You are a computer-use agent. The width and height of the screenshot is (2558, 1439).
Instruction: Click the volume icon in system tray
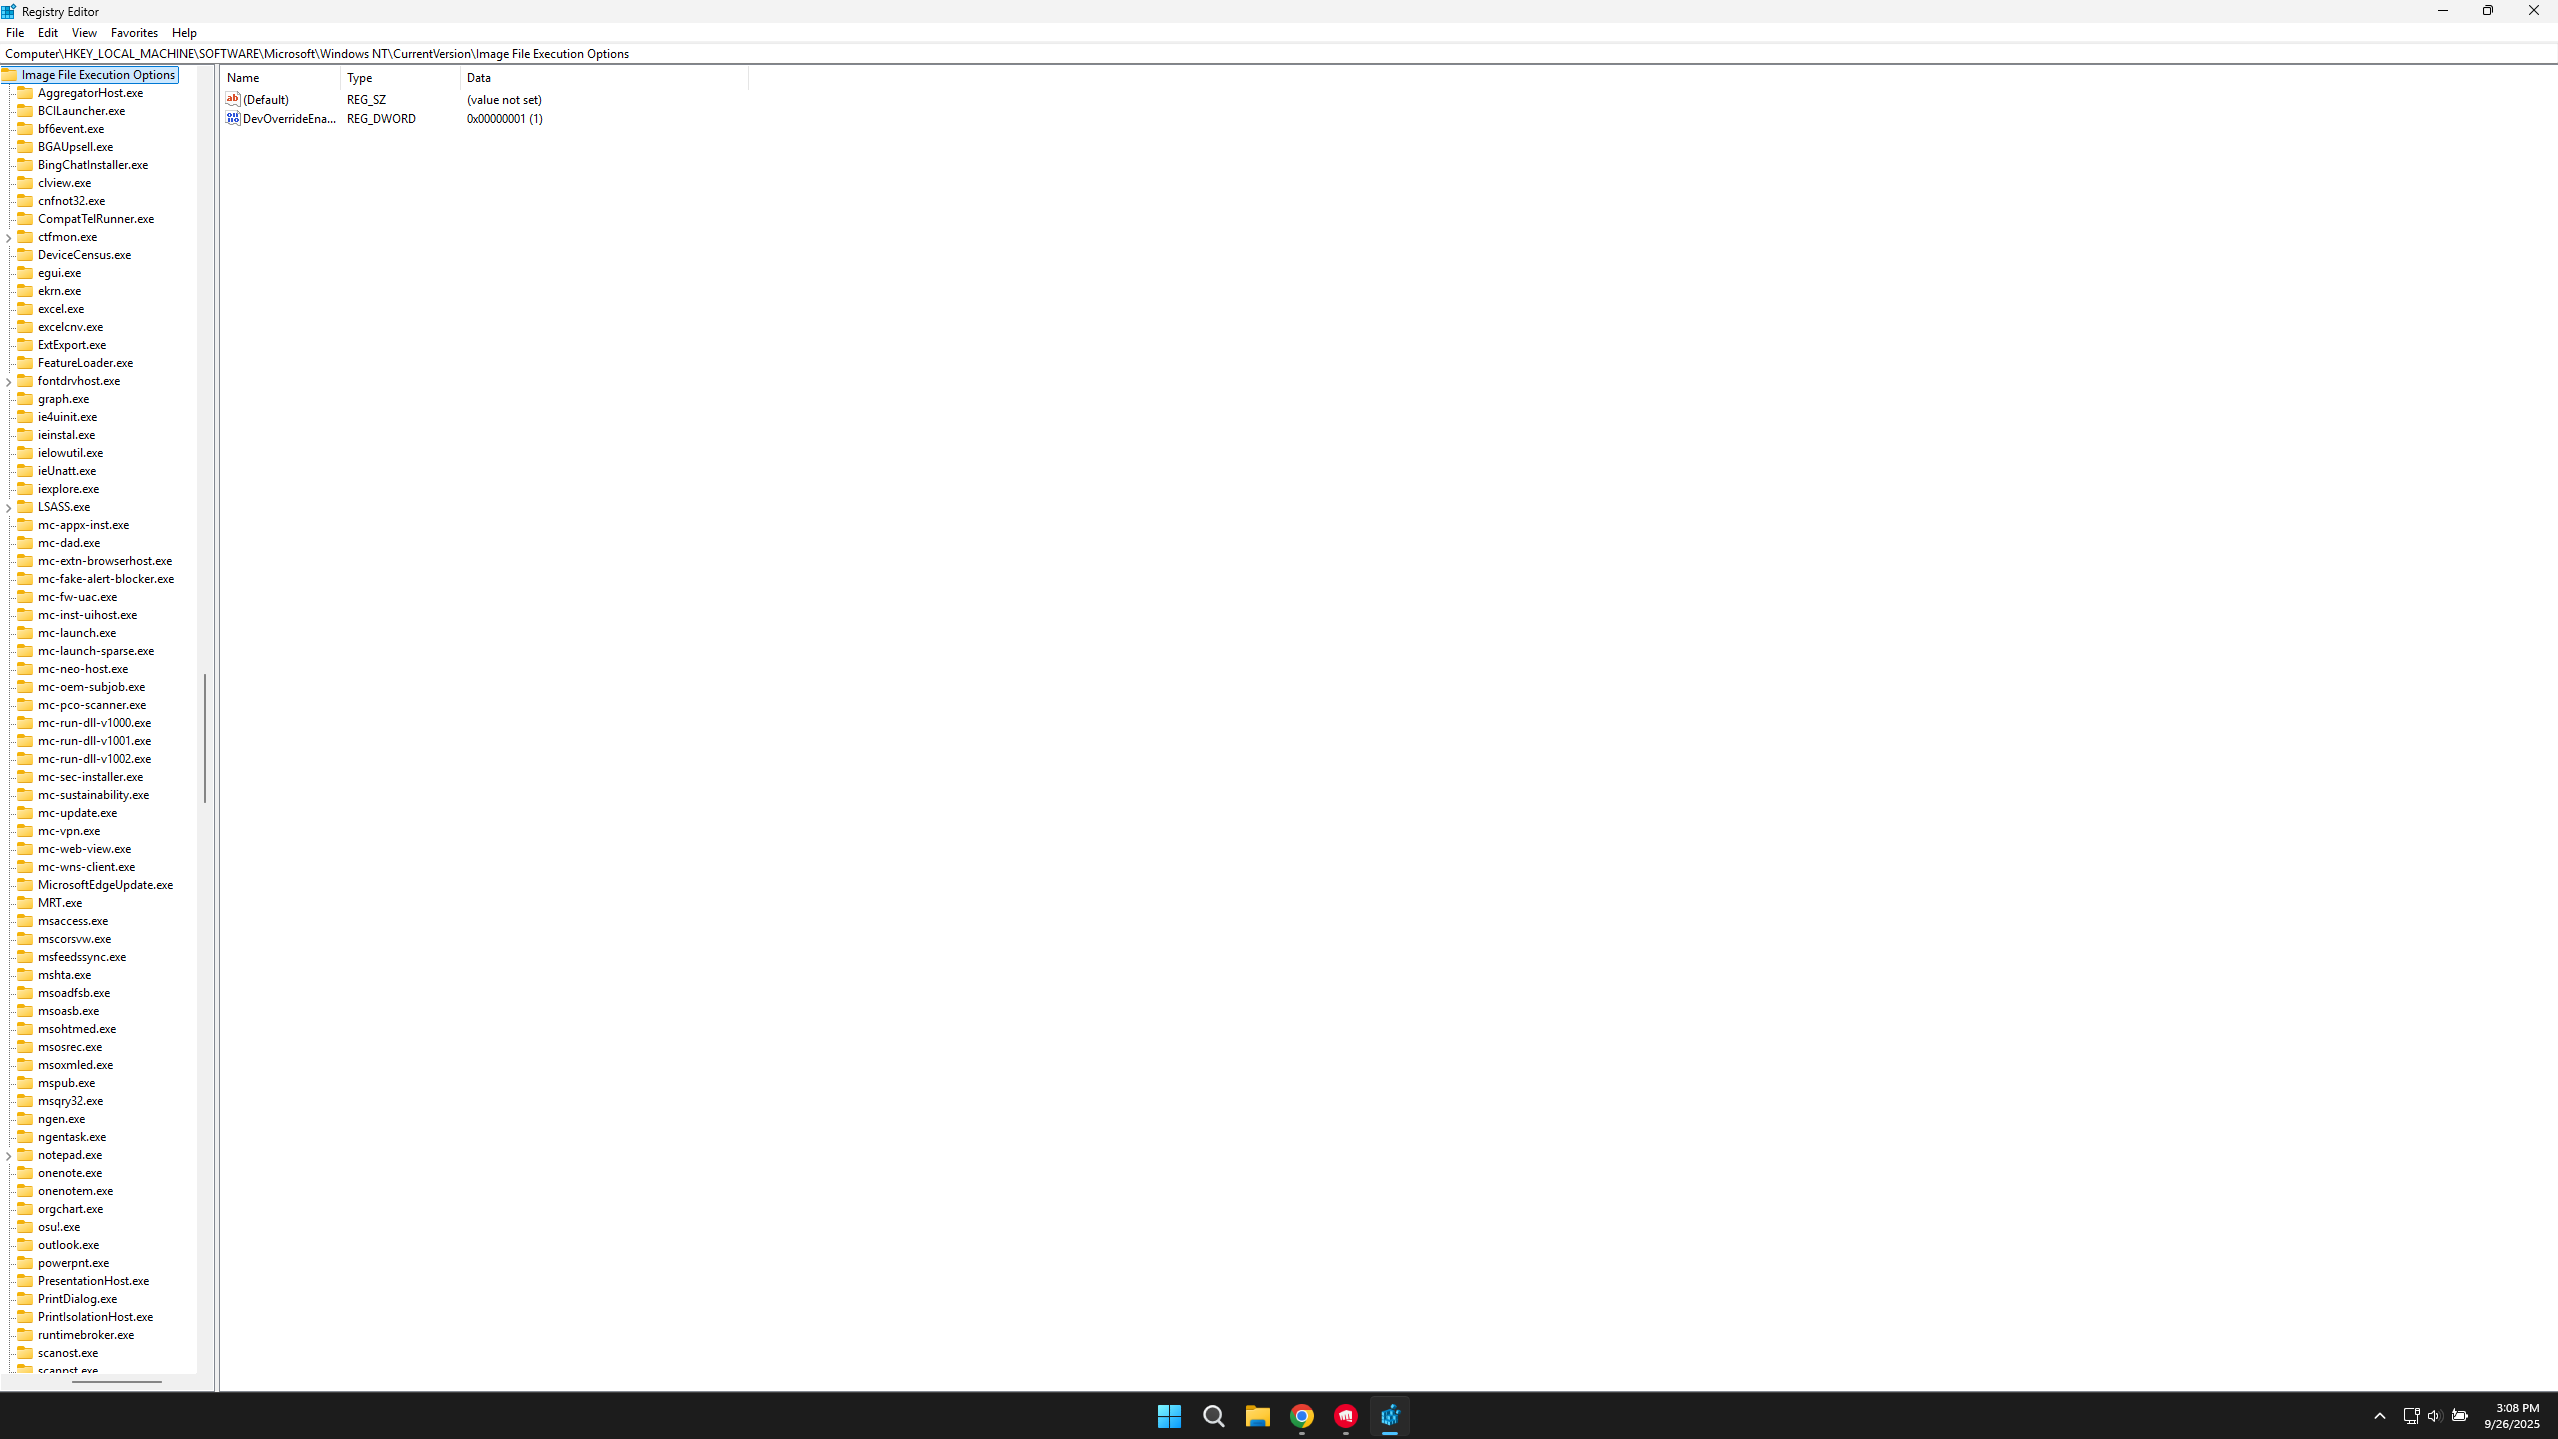click(x=2434, y=1416)
